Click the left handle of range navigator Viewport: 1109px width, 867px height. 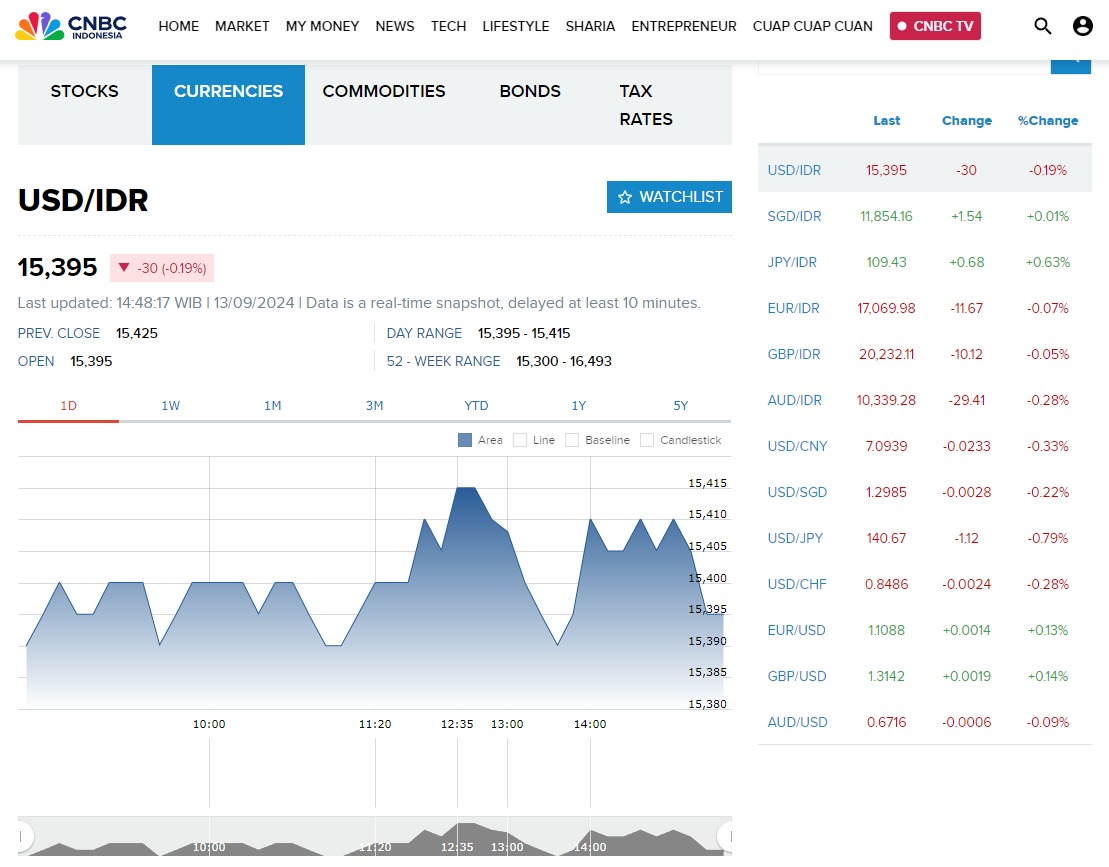point(24,837)
